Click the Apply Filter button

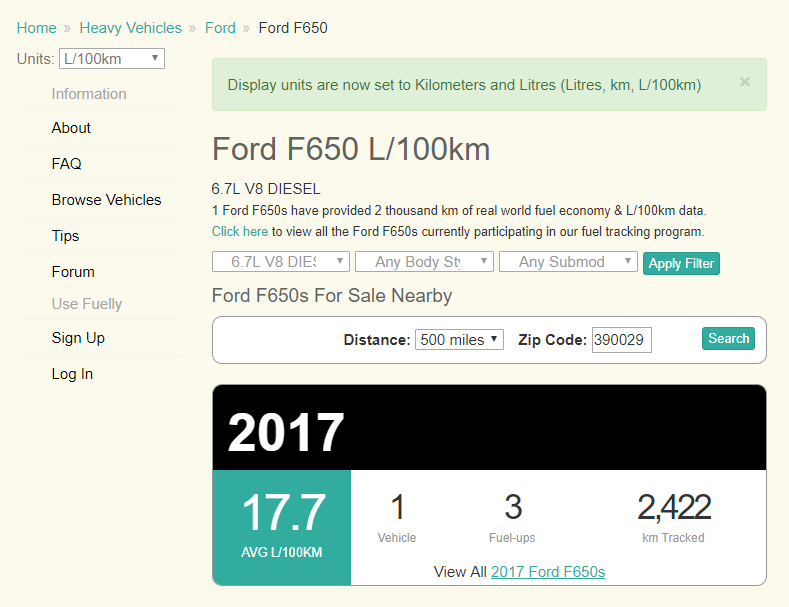click(x=681, y=263)
